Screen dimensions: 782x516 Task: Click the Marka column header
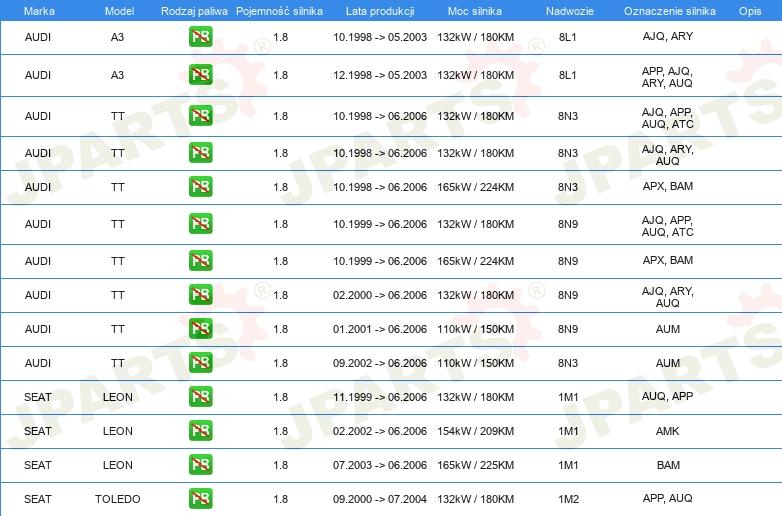[39, 11]
